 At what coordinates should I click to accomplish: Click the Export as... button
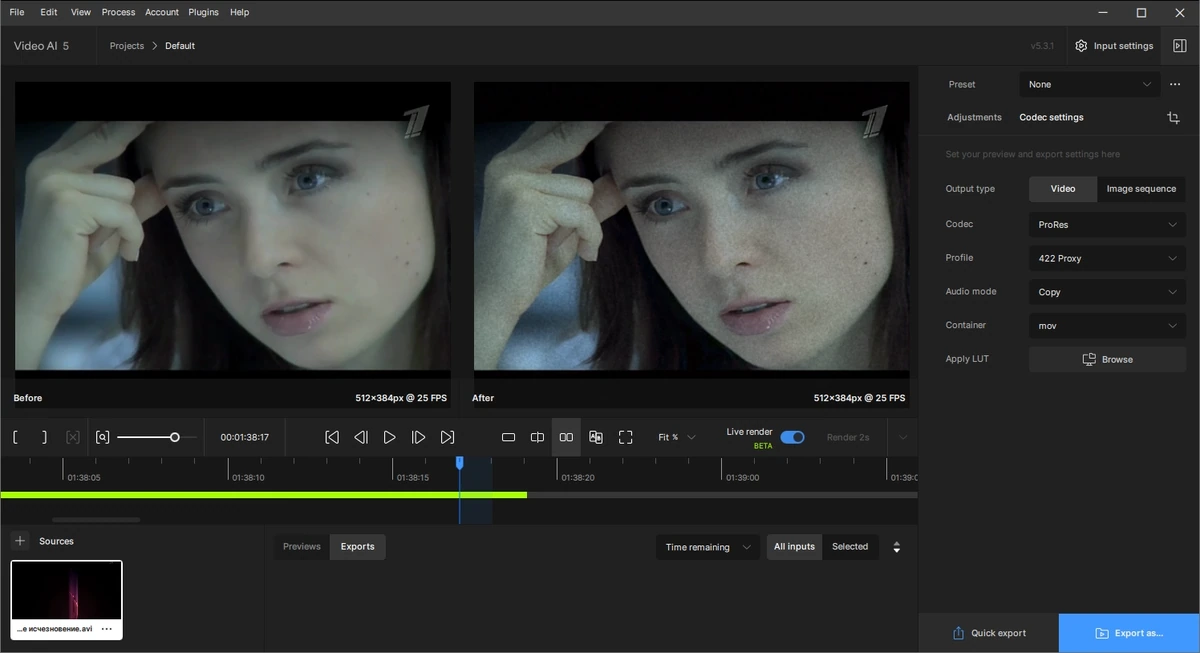[x=1129, y=633]
